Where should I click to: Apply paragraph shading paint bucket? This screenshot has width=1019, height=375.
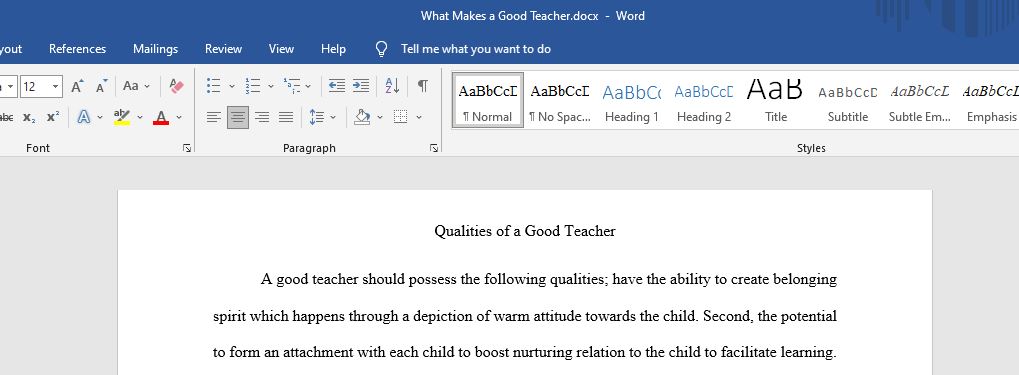[x=362, y=118]
